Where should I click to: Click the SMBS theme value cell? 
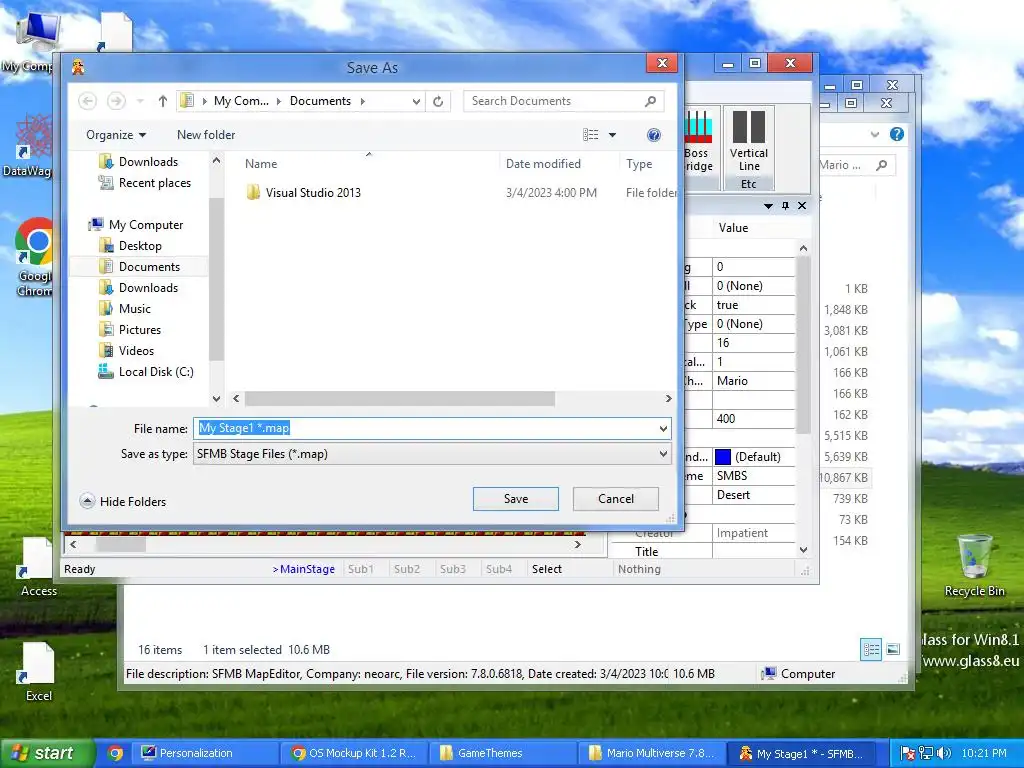click(x=754, y=476)
